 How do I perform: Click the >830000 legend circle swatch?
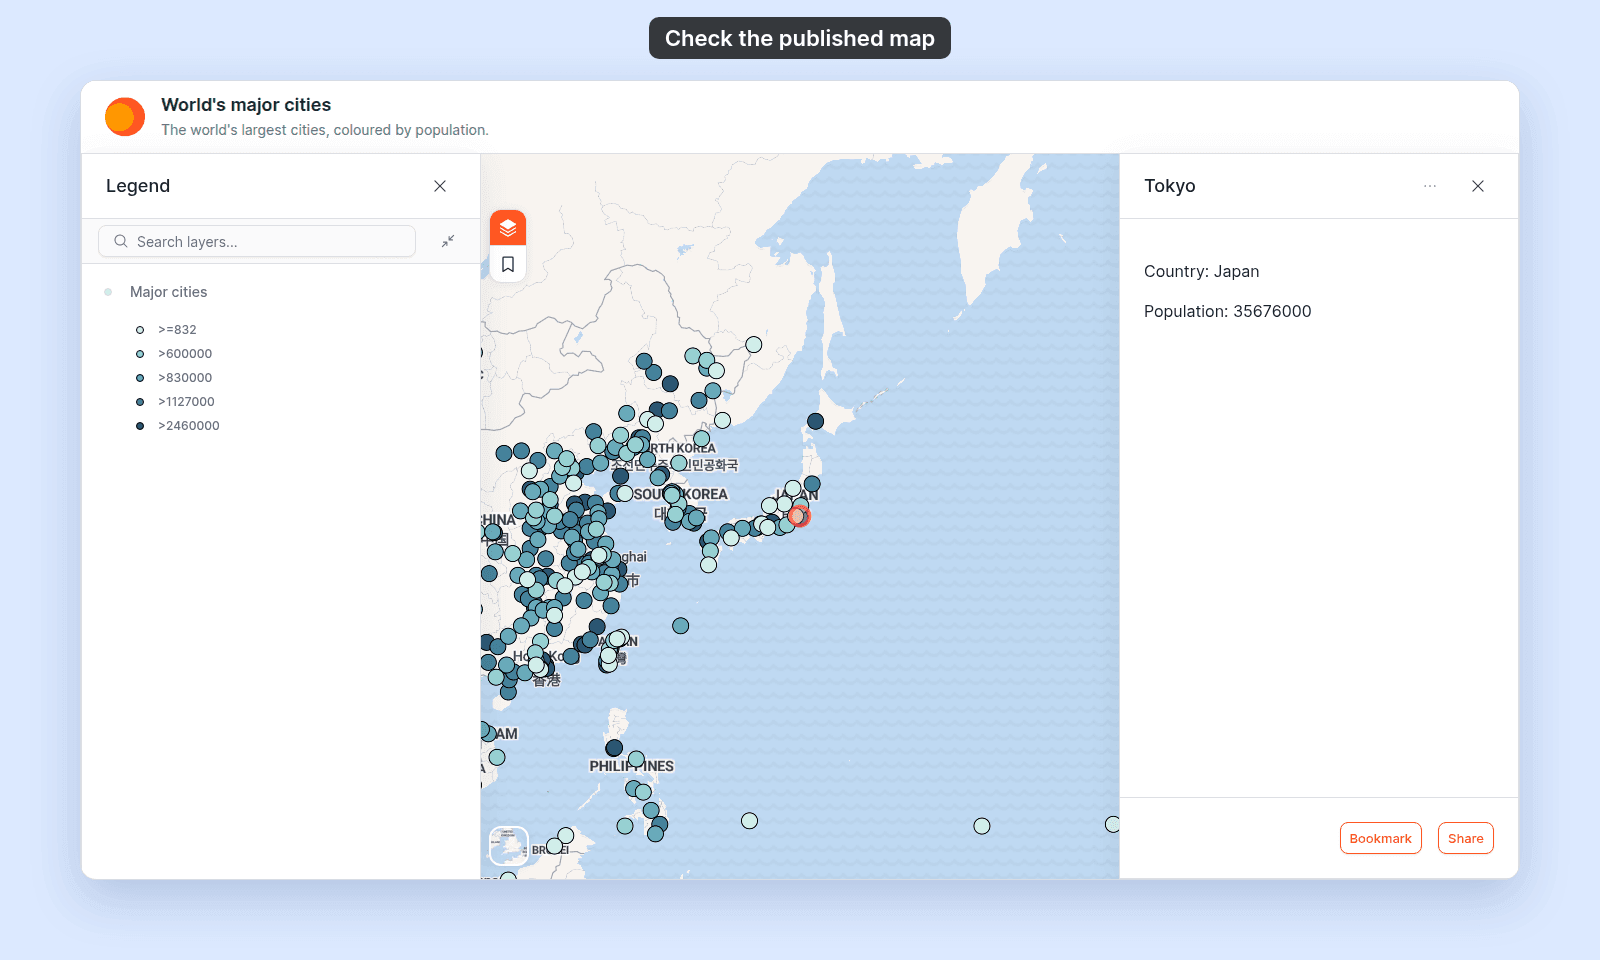coord(140,378)
